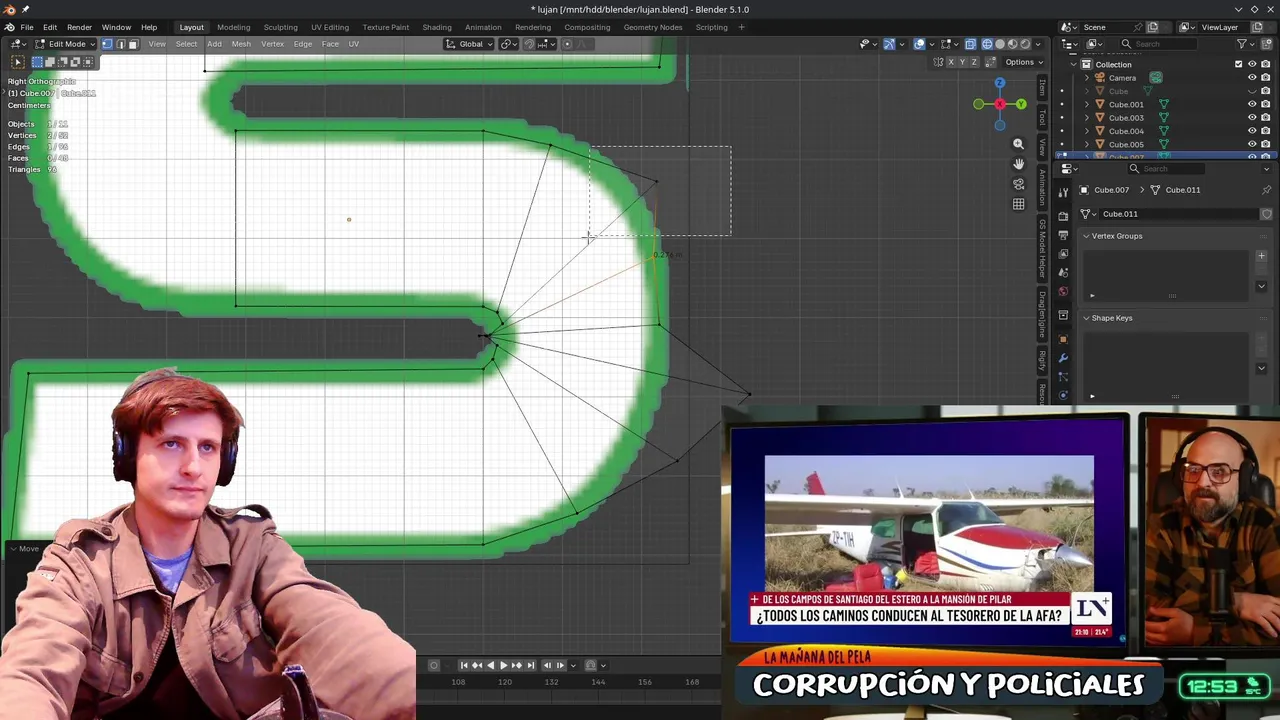Open the World properties tab icon

(1063, 291)
